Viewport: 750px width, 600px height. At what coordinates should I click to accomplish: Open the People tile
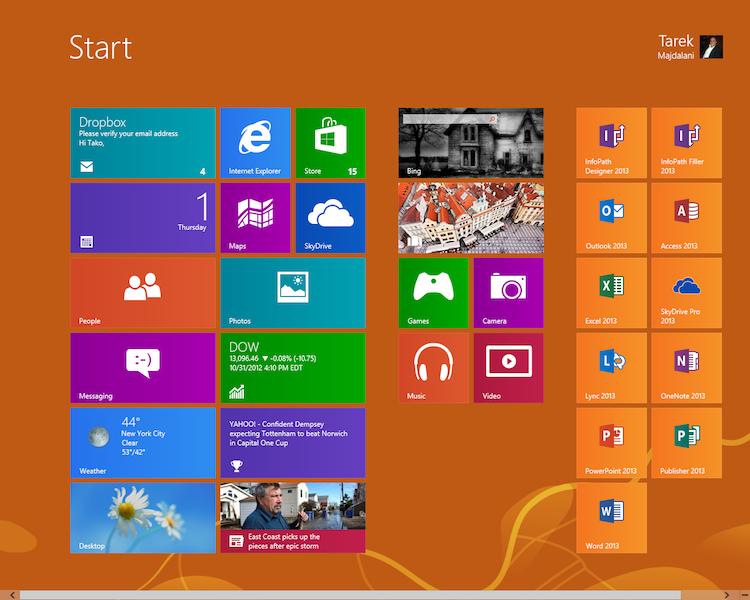pyautogui.click(x=143, y=292)
